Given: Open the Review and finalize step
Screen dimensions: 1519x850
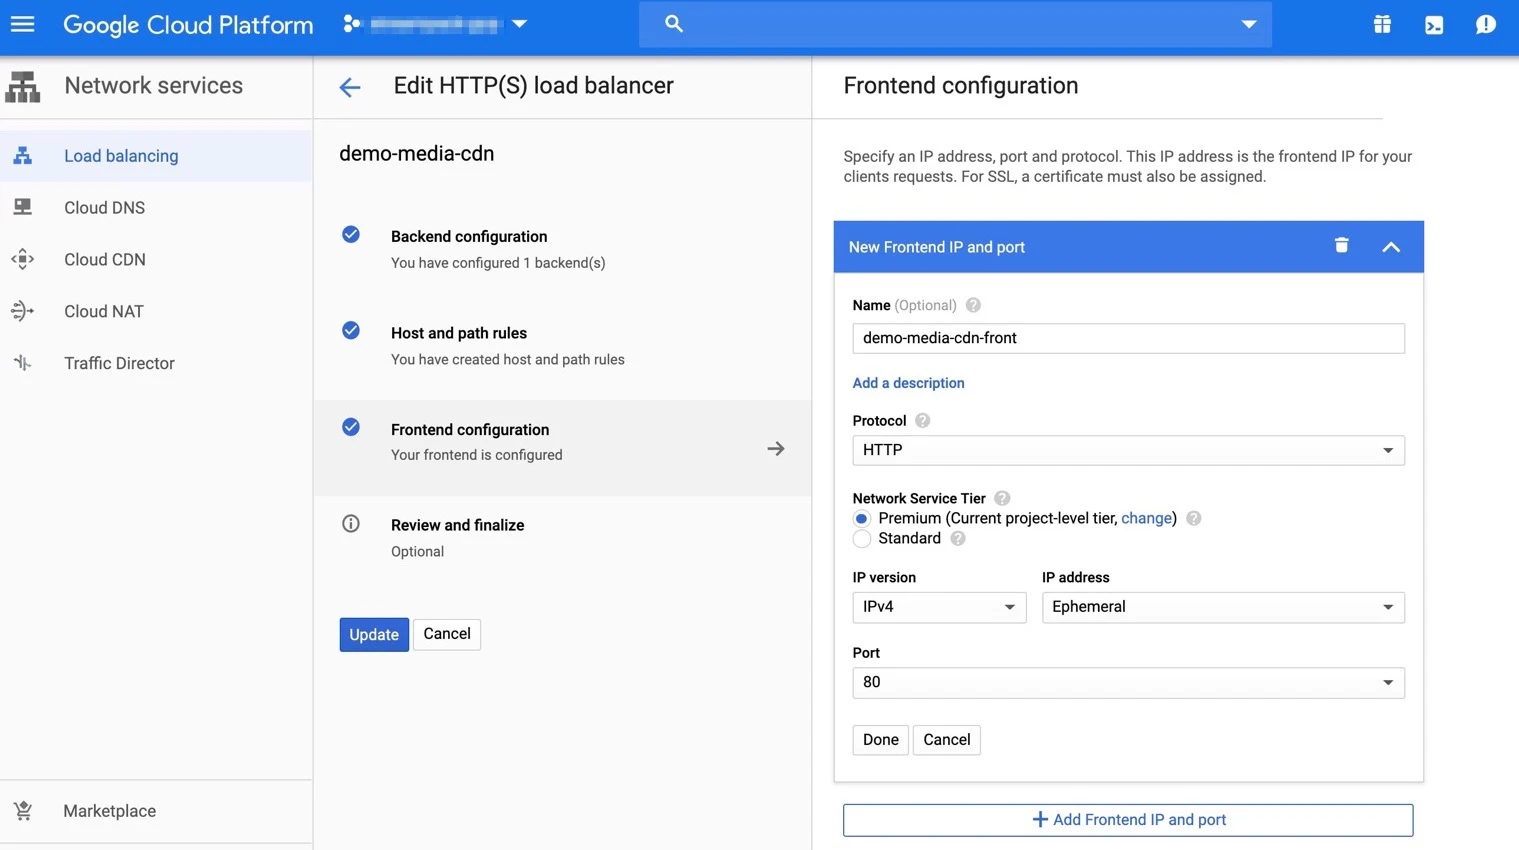Looking at the screenshot, I should (562, 538).
